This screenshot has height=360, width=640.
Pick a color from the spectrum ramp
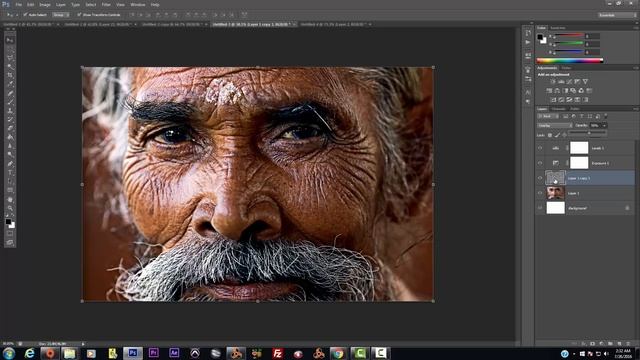pos(570,60)
